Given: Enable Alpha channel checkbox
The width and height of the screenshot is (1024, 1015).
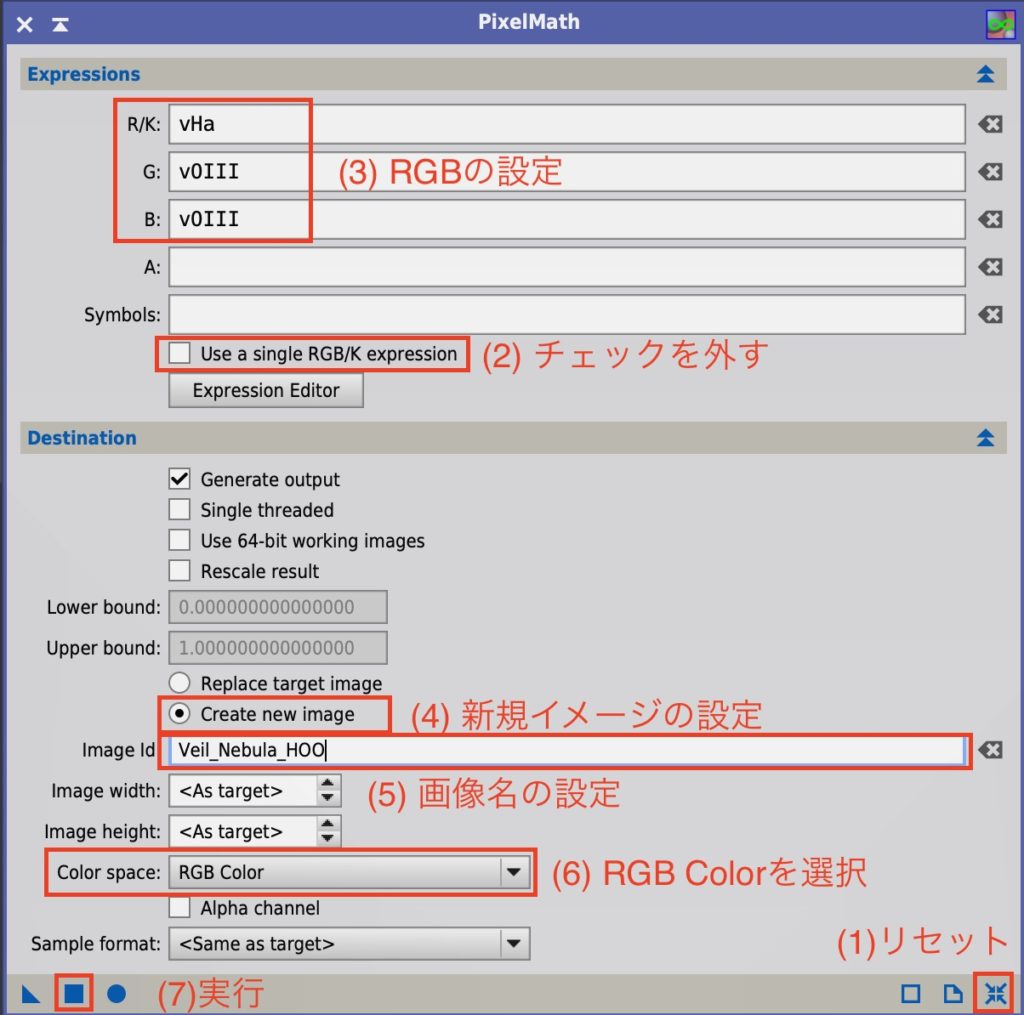Looking at the screenshot, I should [180, 908].
